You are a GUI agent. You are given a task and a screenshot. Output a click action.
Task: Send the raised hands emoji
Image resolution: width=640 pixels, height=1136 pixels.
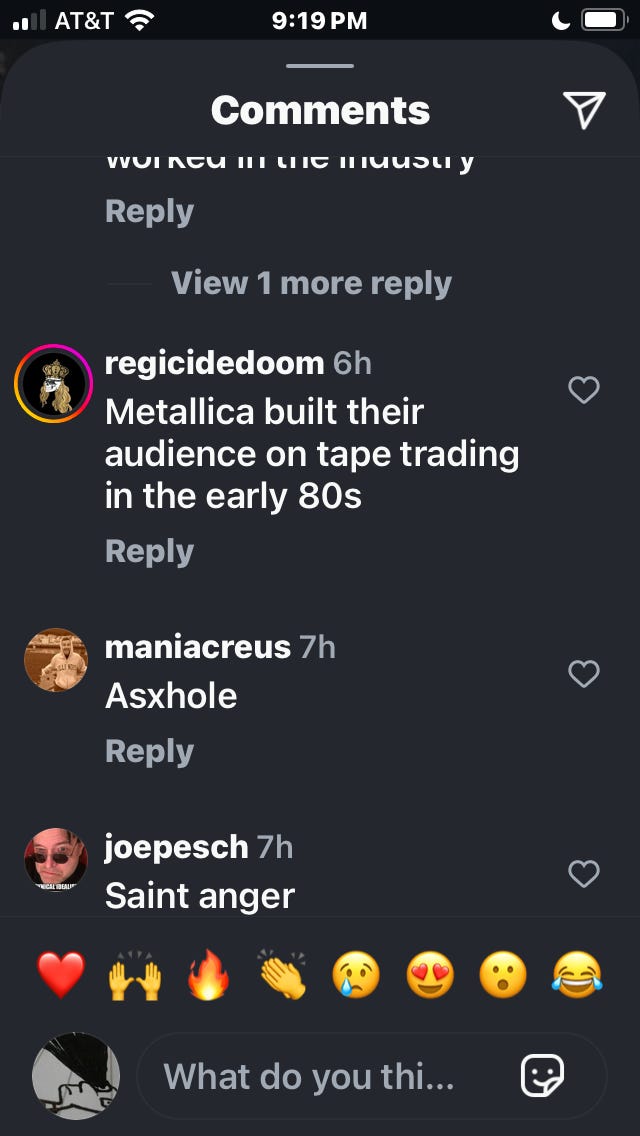coord(135,974)
